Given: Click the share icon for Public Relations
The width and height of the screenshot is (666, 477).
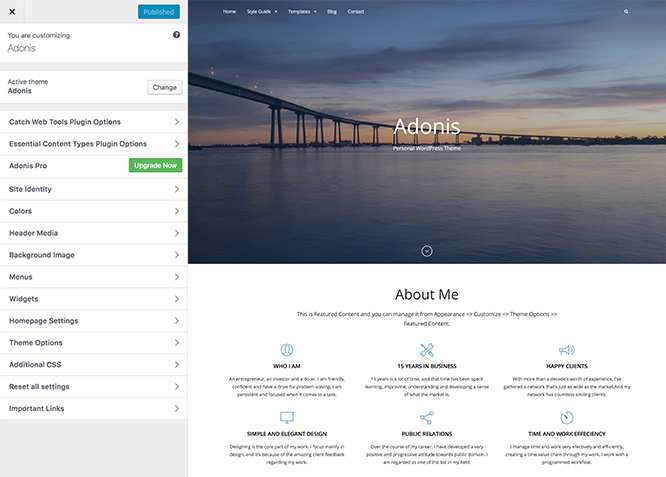Looking at the screenshot, I should pyautogui.click(x=427, y=417).
